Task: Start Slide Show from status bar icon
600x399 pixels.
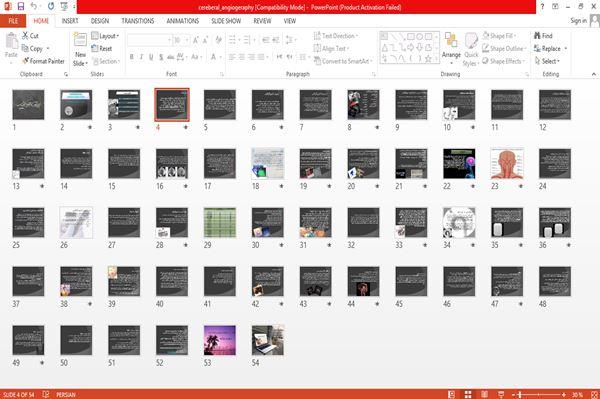Action: tap(501, 394)
